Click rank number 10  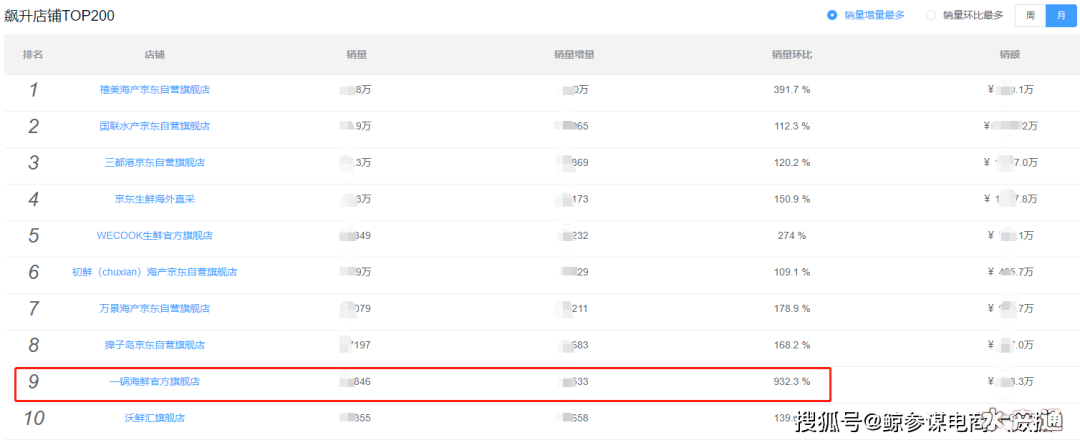(x=33, y=417)
